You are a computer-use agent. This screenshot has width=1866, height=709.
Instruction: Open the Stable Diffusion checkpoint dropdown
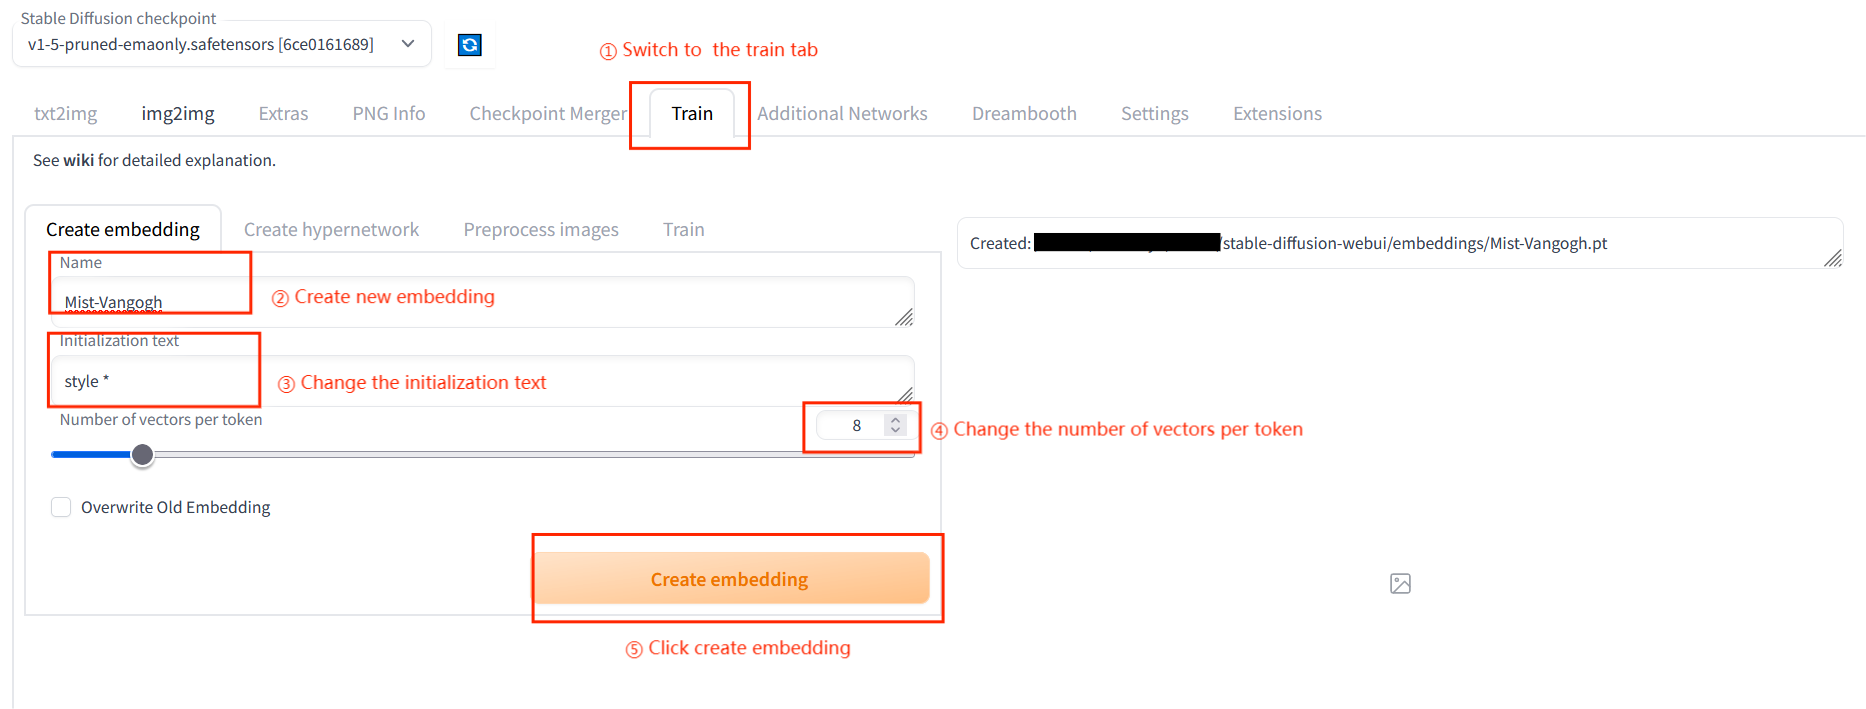[222, 44]
